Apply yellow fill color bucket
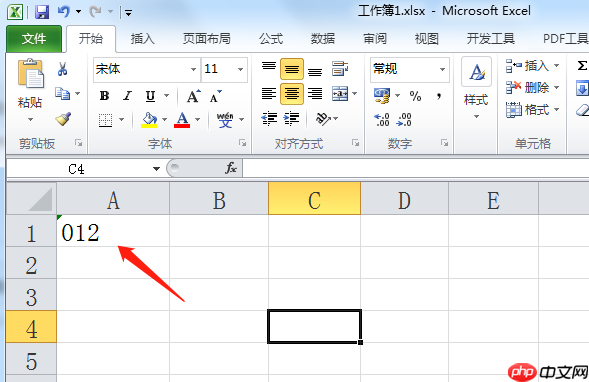This screenshot has height=382, width=589. (x=149, y=120)
